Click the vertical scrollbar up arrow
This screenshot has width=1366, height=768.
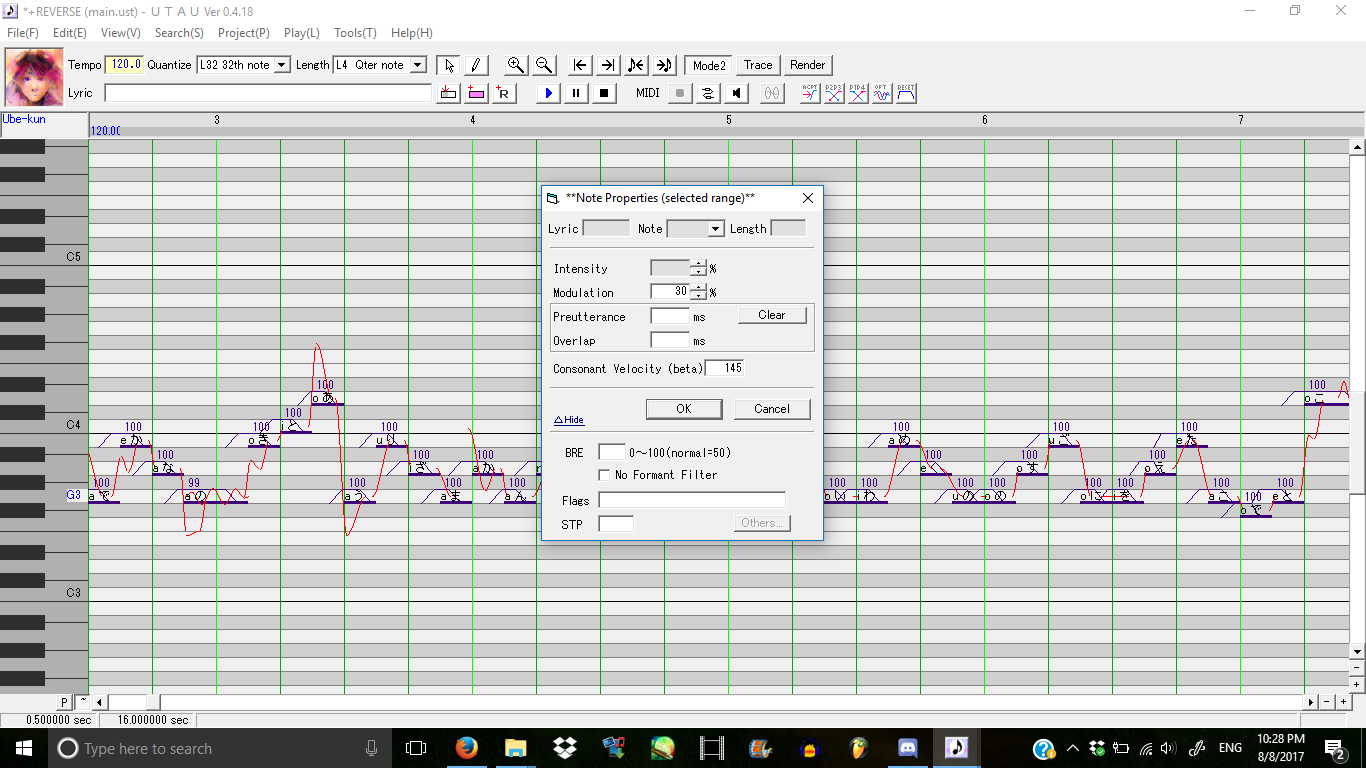coord(1357,148)
